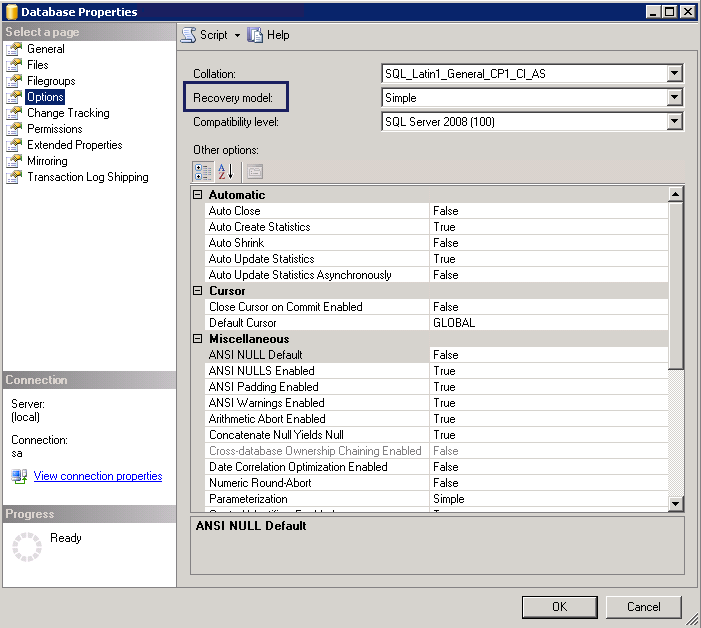Switch to Categorized view in Other options
The image size is (701, 628).
[203, 172]
